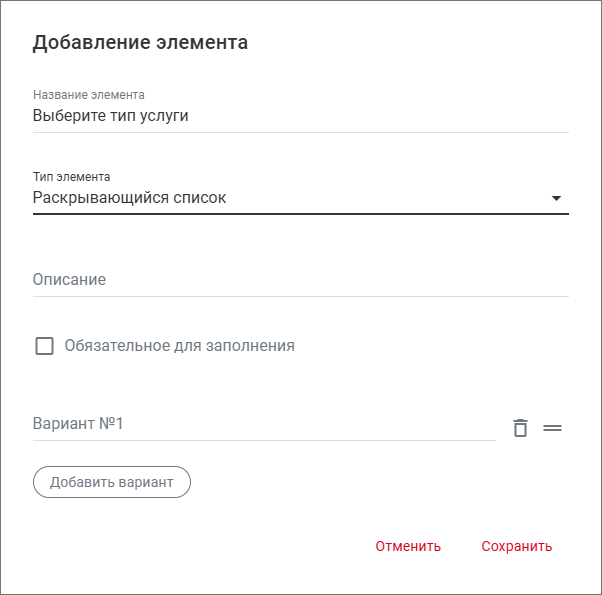Grab the two-line reorder icon
This screenshot has height=595, width=602.
[x=552, y=427]
